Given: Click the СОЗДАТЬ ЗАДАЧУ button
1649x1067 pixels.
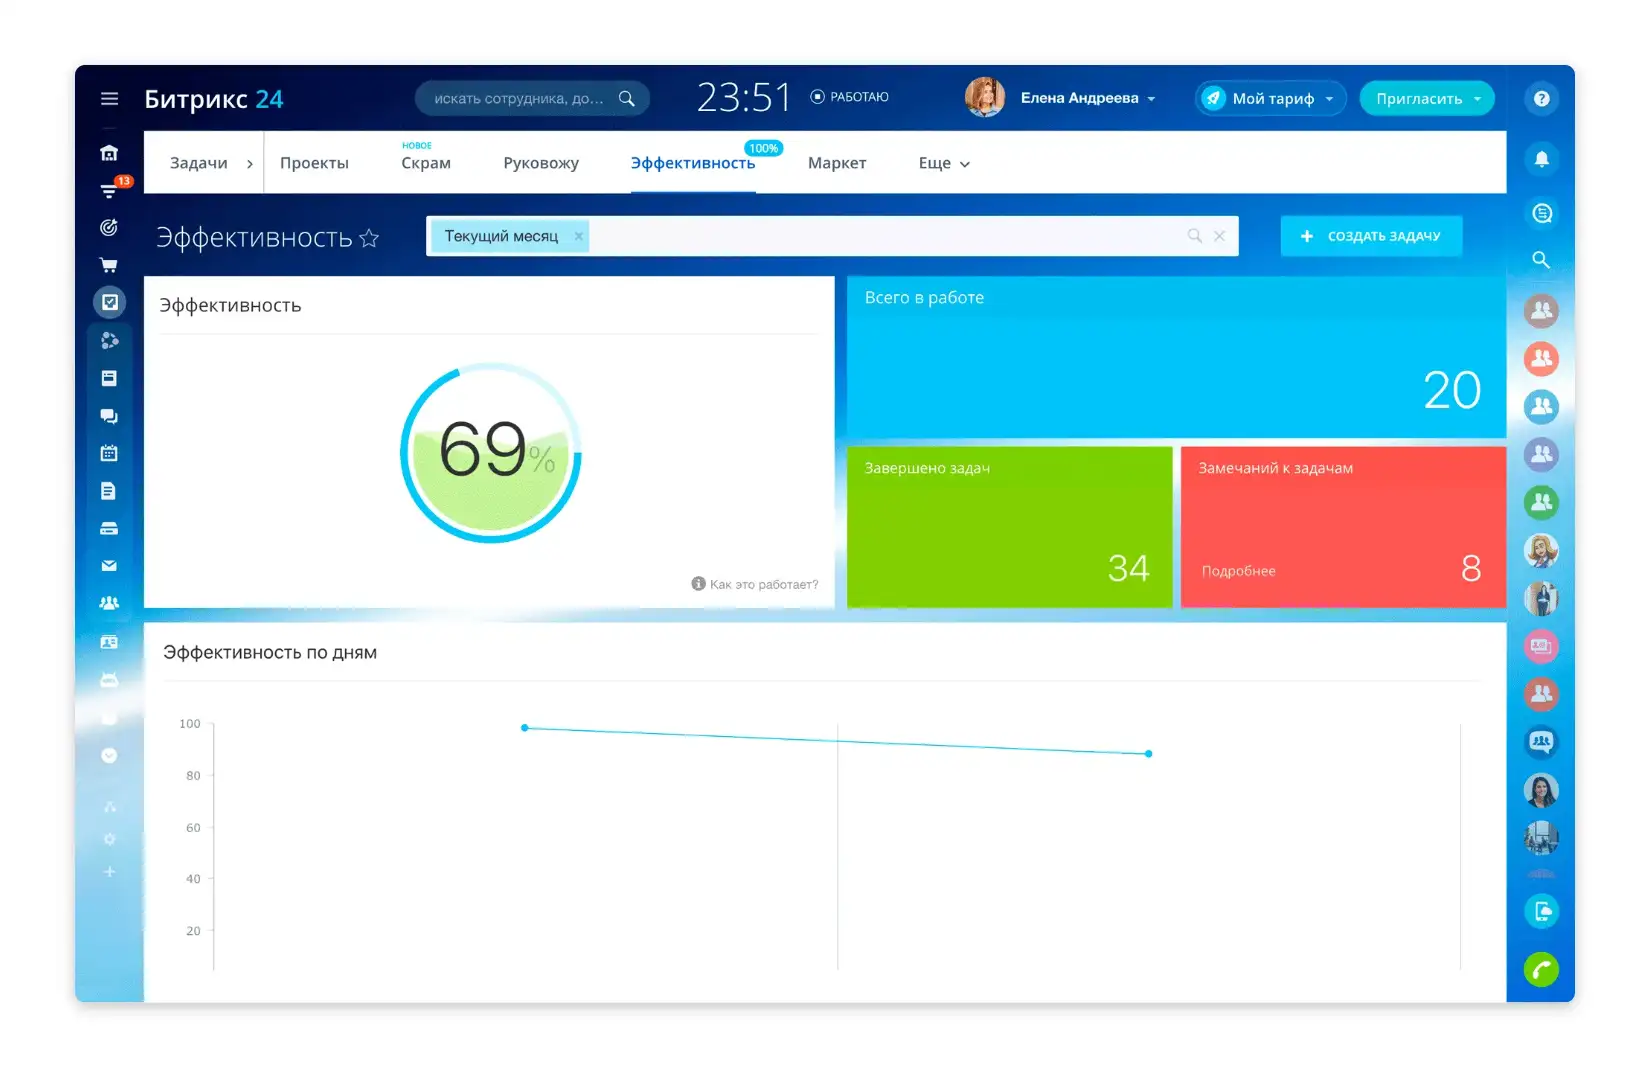Looking at the screenshot, I should pos(1371,236).
